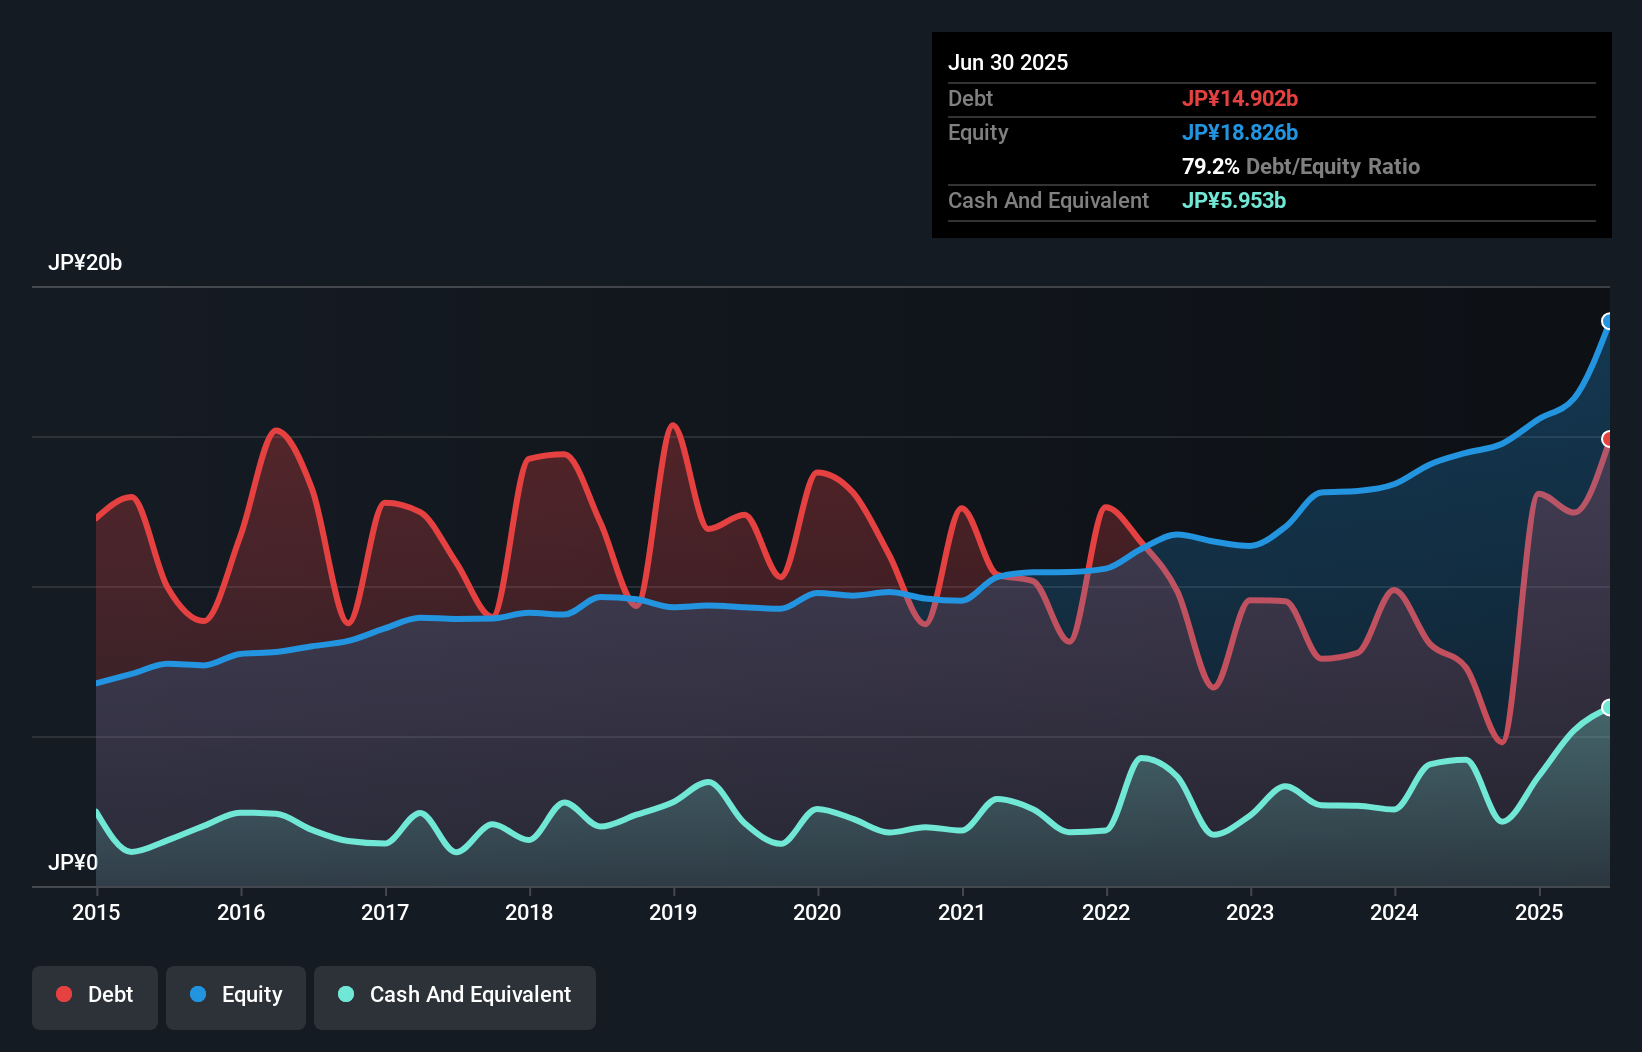Click the Equity value link JP¥18.826b
Screen dimensions: 1642x1052
[x=1240, y=132]
